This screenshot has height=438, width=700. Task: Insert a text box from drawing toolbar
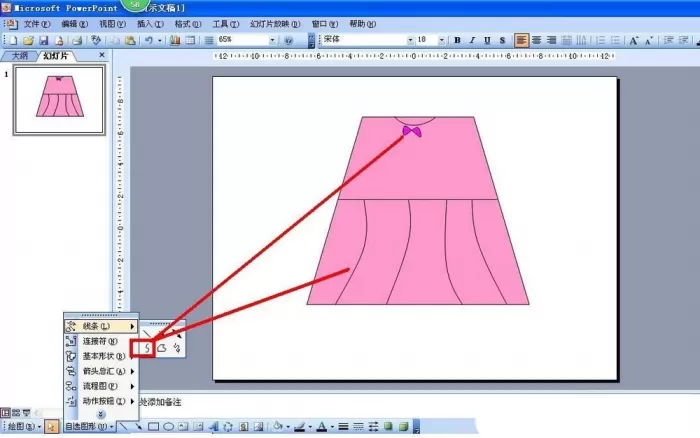tap(183, 427)
